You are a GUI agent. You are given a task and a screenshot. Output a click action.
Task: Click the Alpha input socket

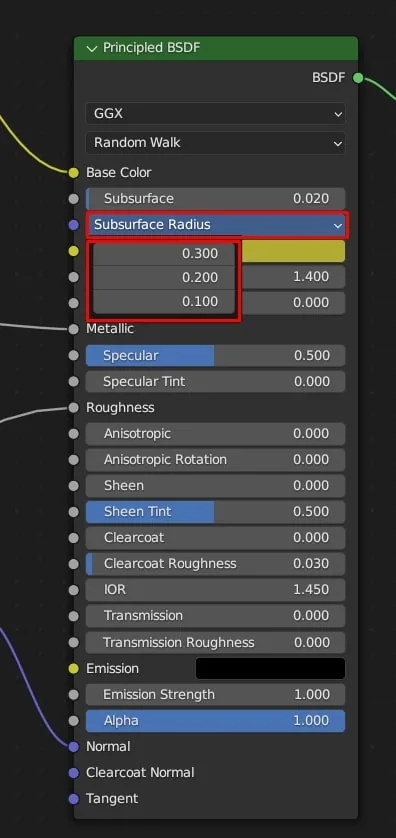[x=74, y=721]
